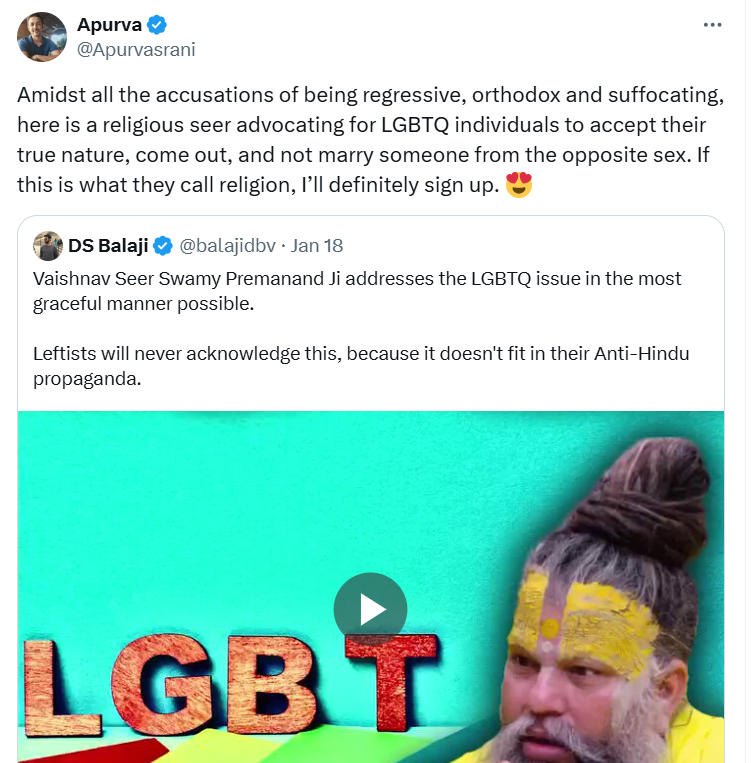Click the heart-eyes emoji in the tweet

pos(519,185)
